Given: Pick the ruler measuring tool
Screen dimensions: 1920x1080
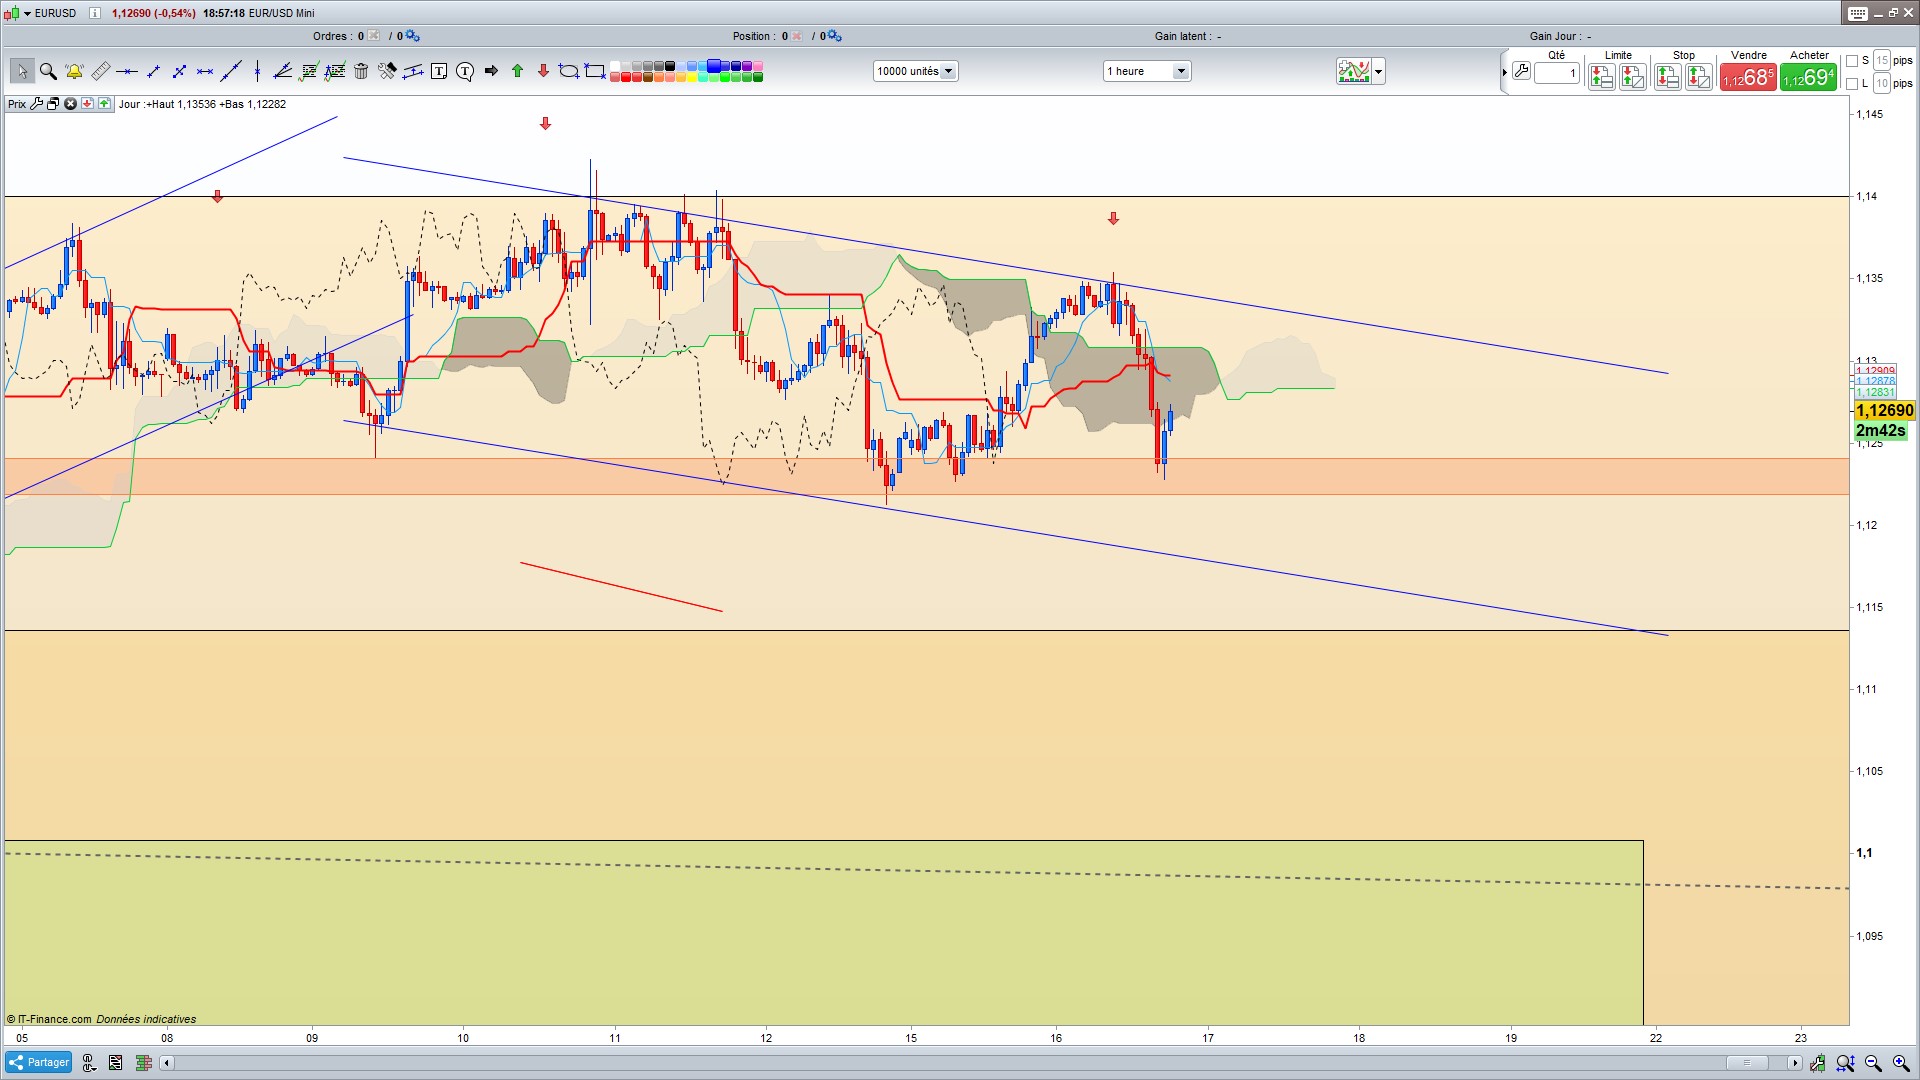Looking at the screenshot, I should (x=101, y=71).
